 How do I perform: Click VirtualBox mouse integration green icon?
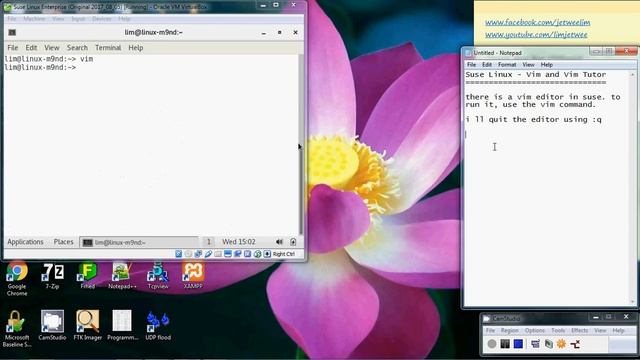[257, 254]
